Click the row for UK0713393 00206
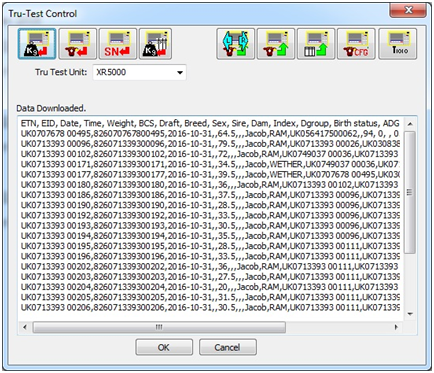The height and width of the screenshot is (373, 434). 210,307
